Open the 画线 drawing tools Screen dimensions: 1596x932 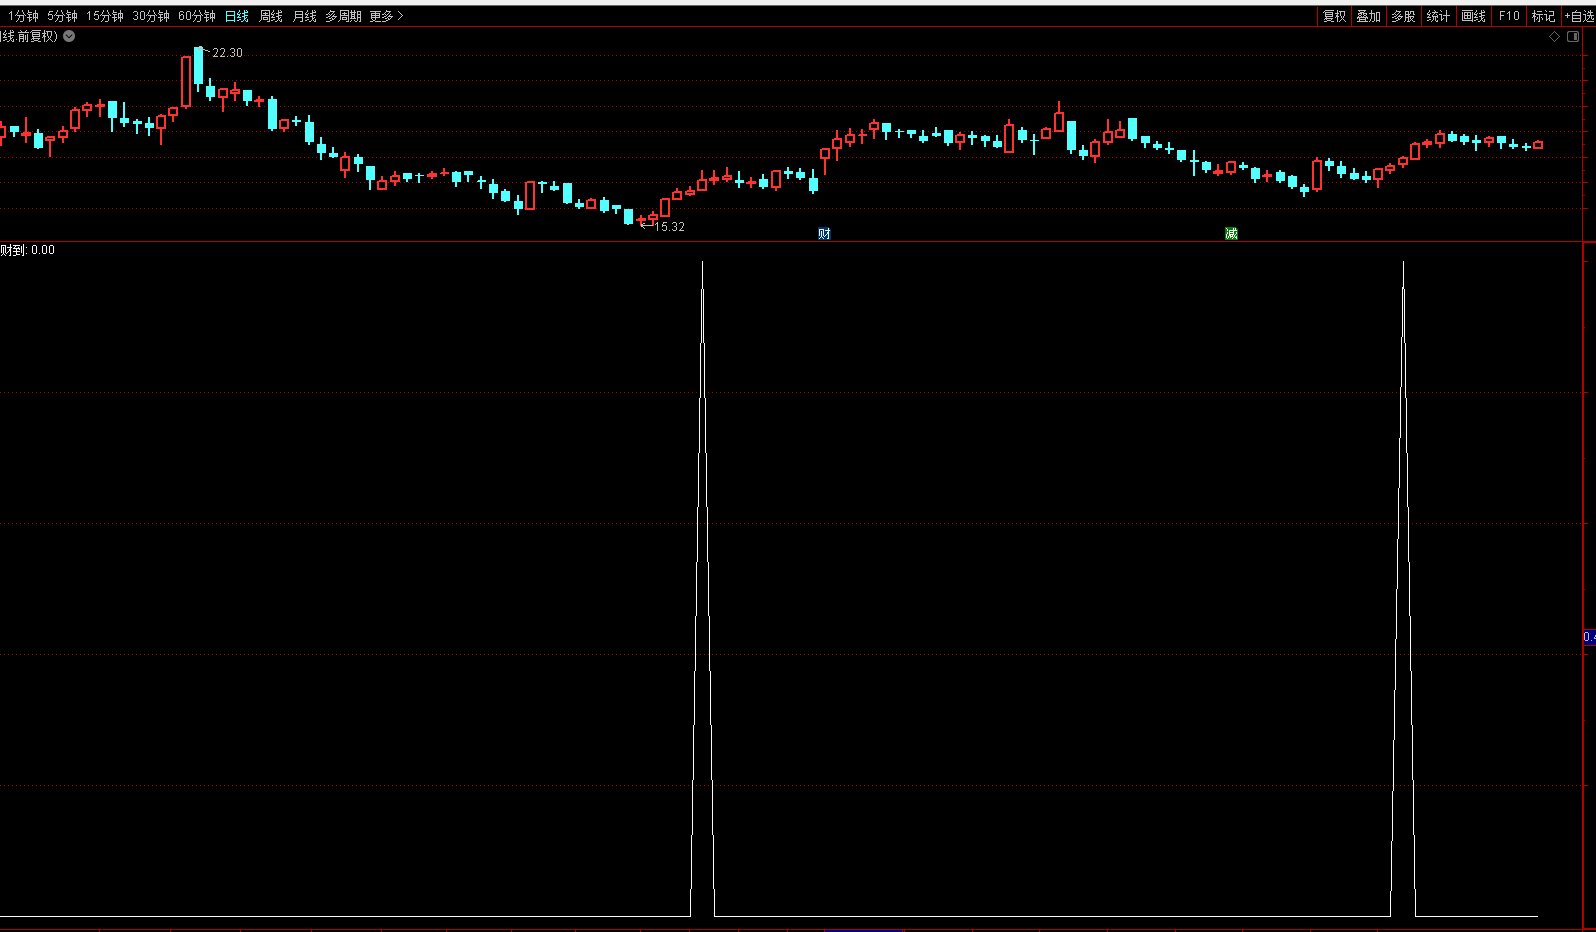1473,16
